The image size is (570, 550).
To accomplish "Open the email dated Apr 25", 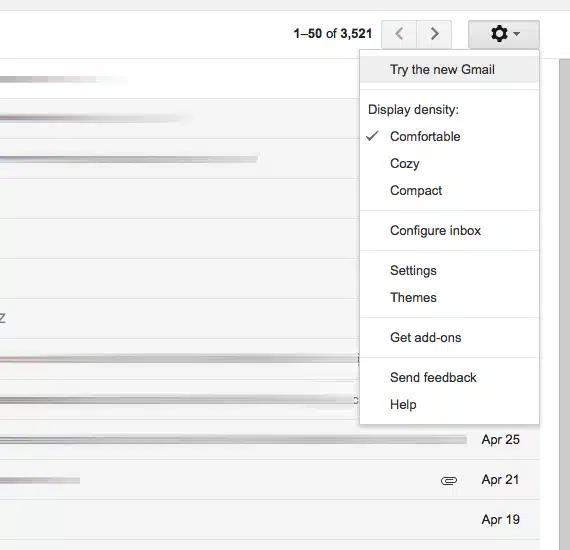I will tap(270, 439).
